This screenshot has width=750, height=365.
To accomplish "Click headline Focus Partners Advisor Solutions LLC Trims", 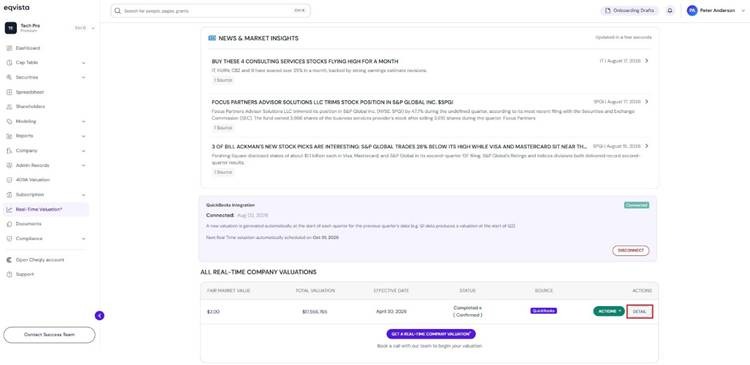I will click(x=332, y=102).
